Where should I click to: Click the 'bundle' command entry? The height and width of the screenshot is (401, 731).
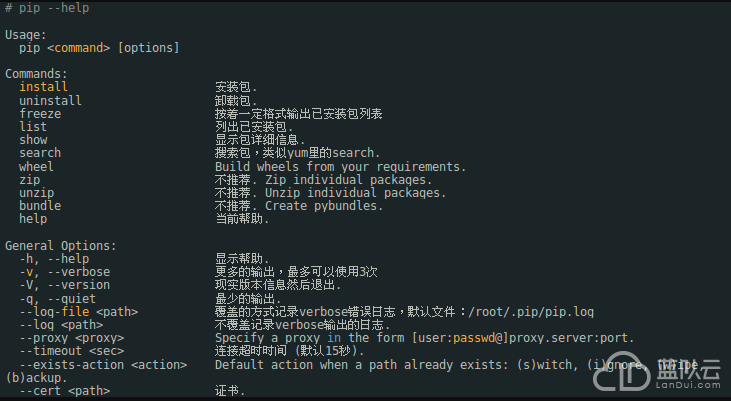click(40, 206)
